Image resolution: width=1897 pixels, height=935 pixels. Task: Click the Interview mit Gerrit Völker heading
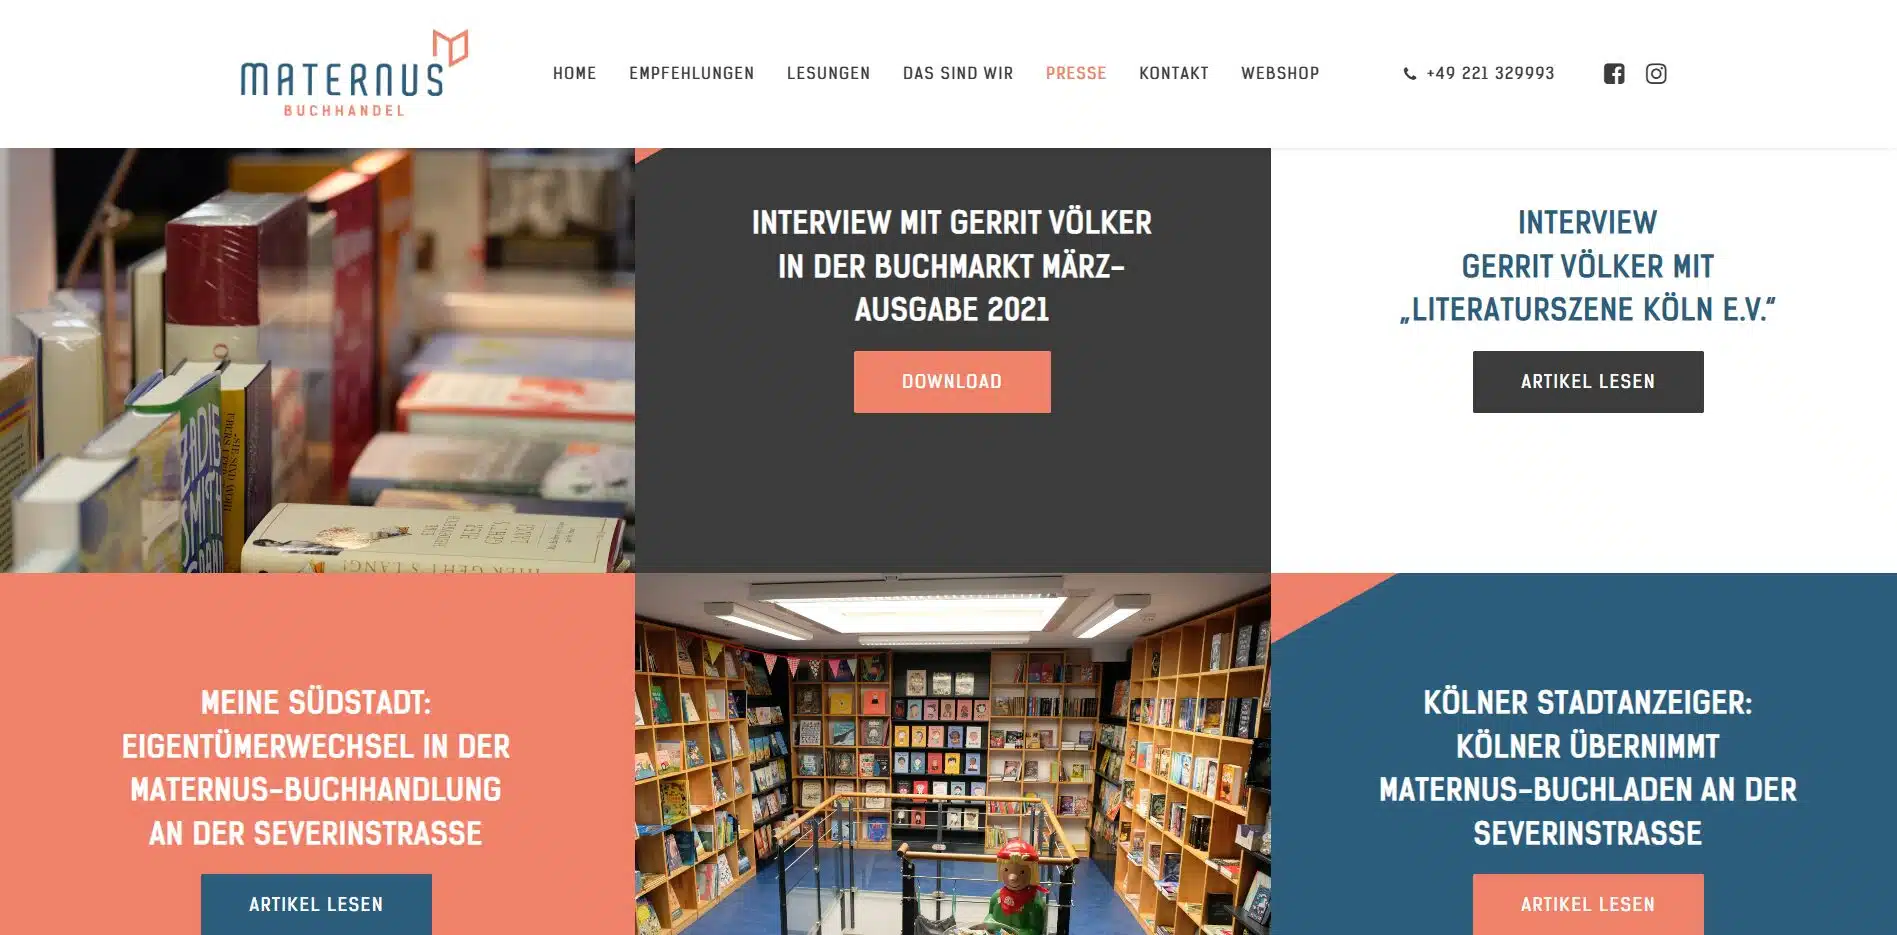(952, 266)
